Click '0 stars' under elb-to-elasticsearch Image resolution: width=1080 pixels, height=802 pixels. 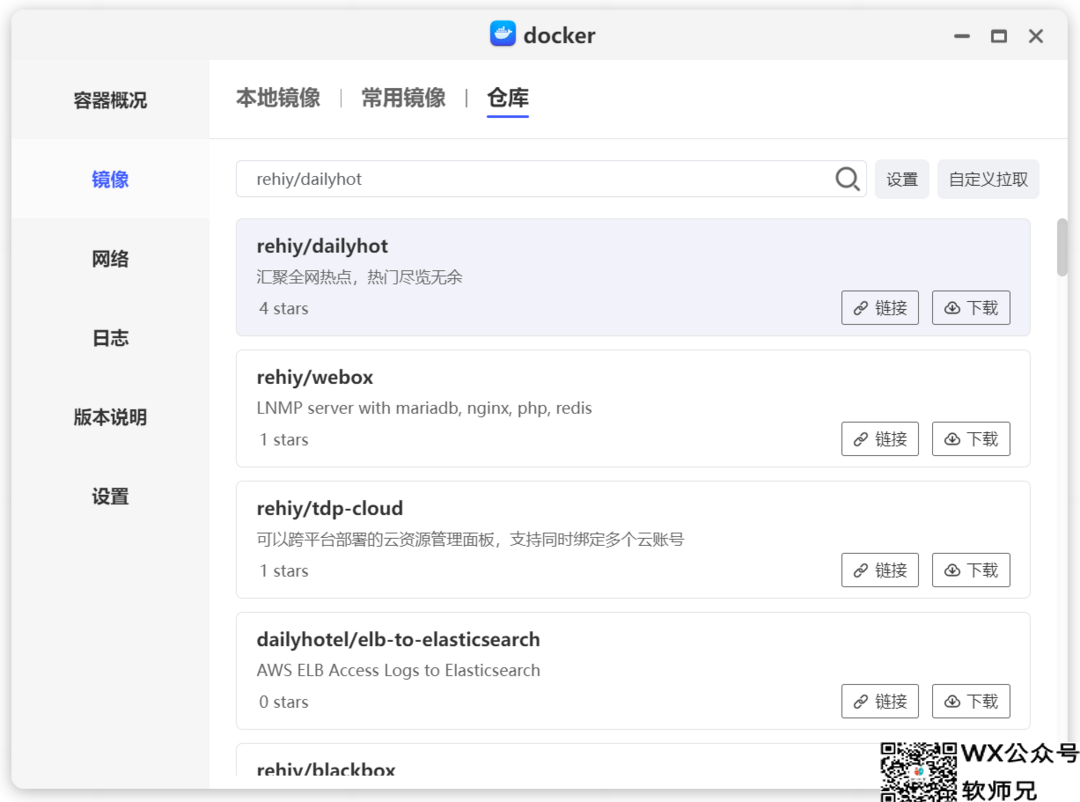284,702
